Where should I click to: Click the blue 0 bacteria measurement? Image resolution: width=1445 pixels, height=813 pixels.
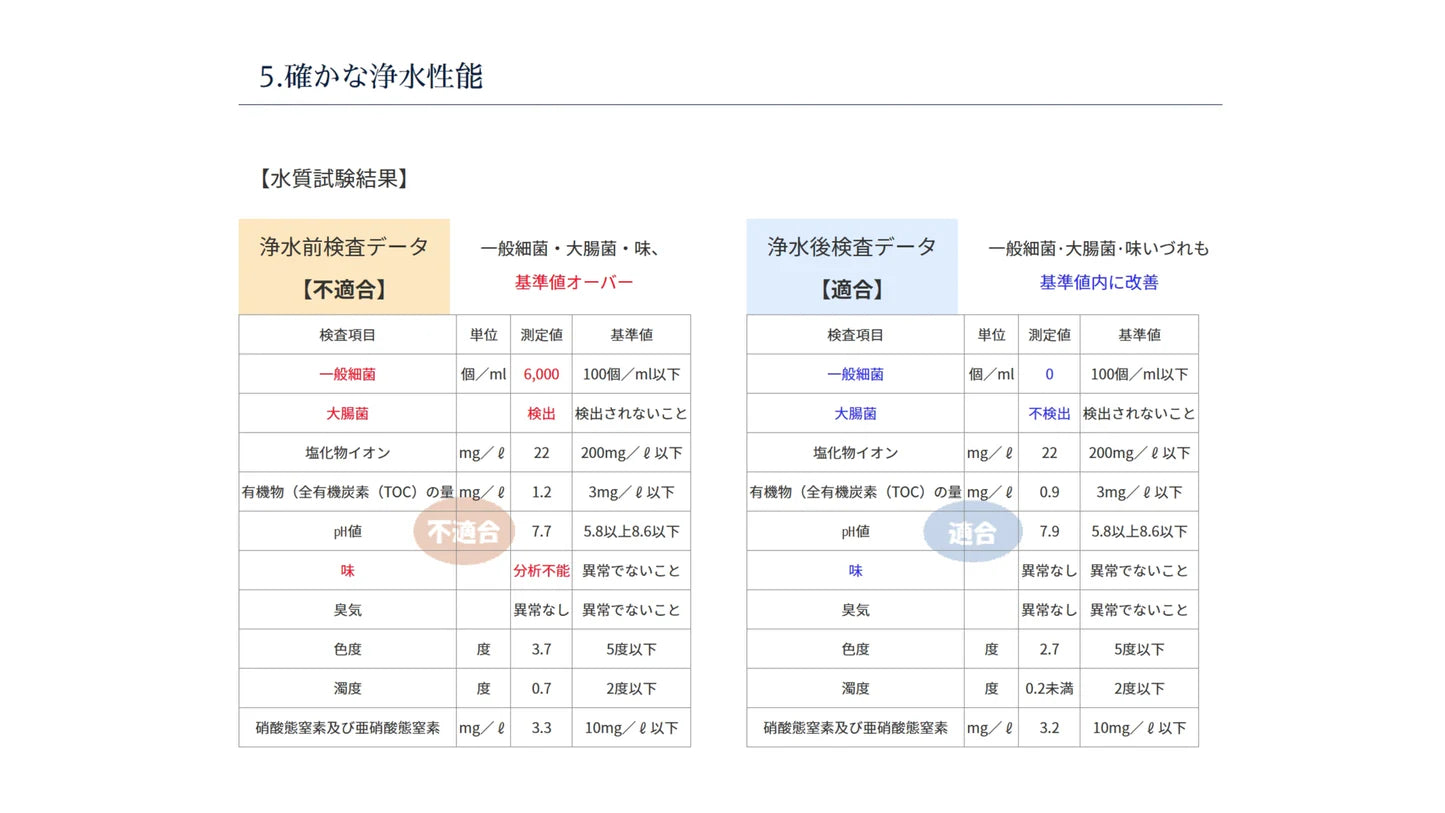pyautogui.click(x=1049, y=374)
